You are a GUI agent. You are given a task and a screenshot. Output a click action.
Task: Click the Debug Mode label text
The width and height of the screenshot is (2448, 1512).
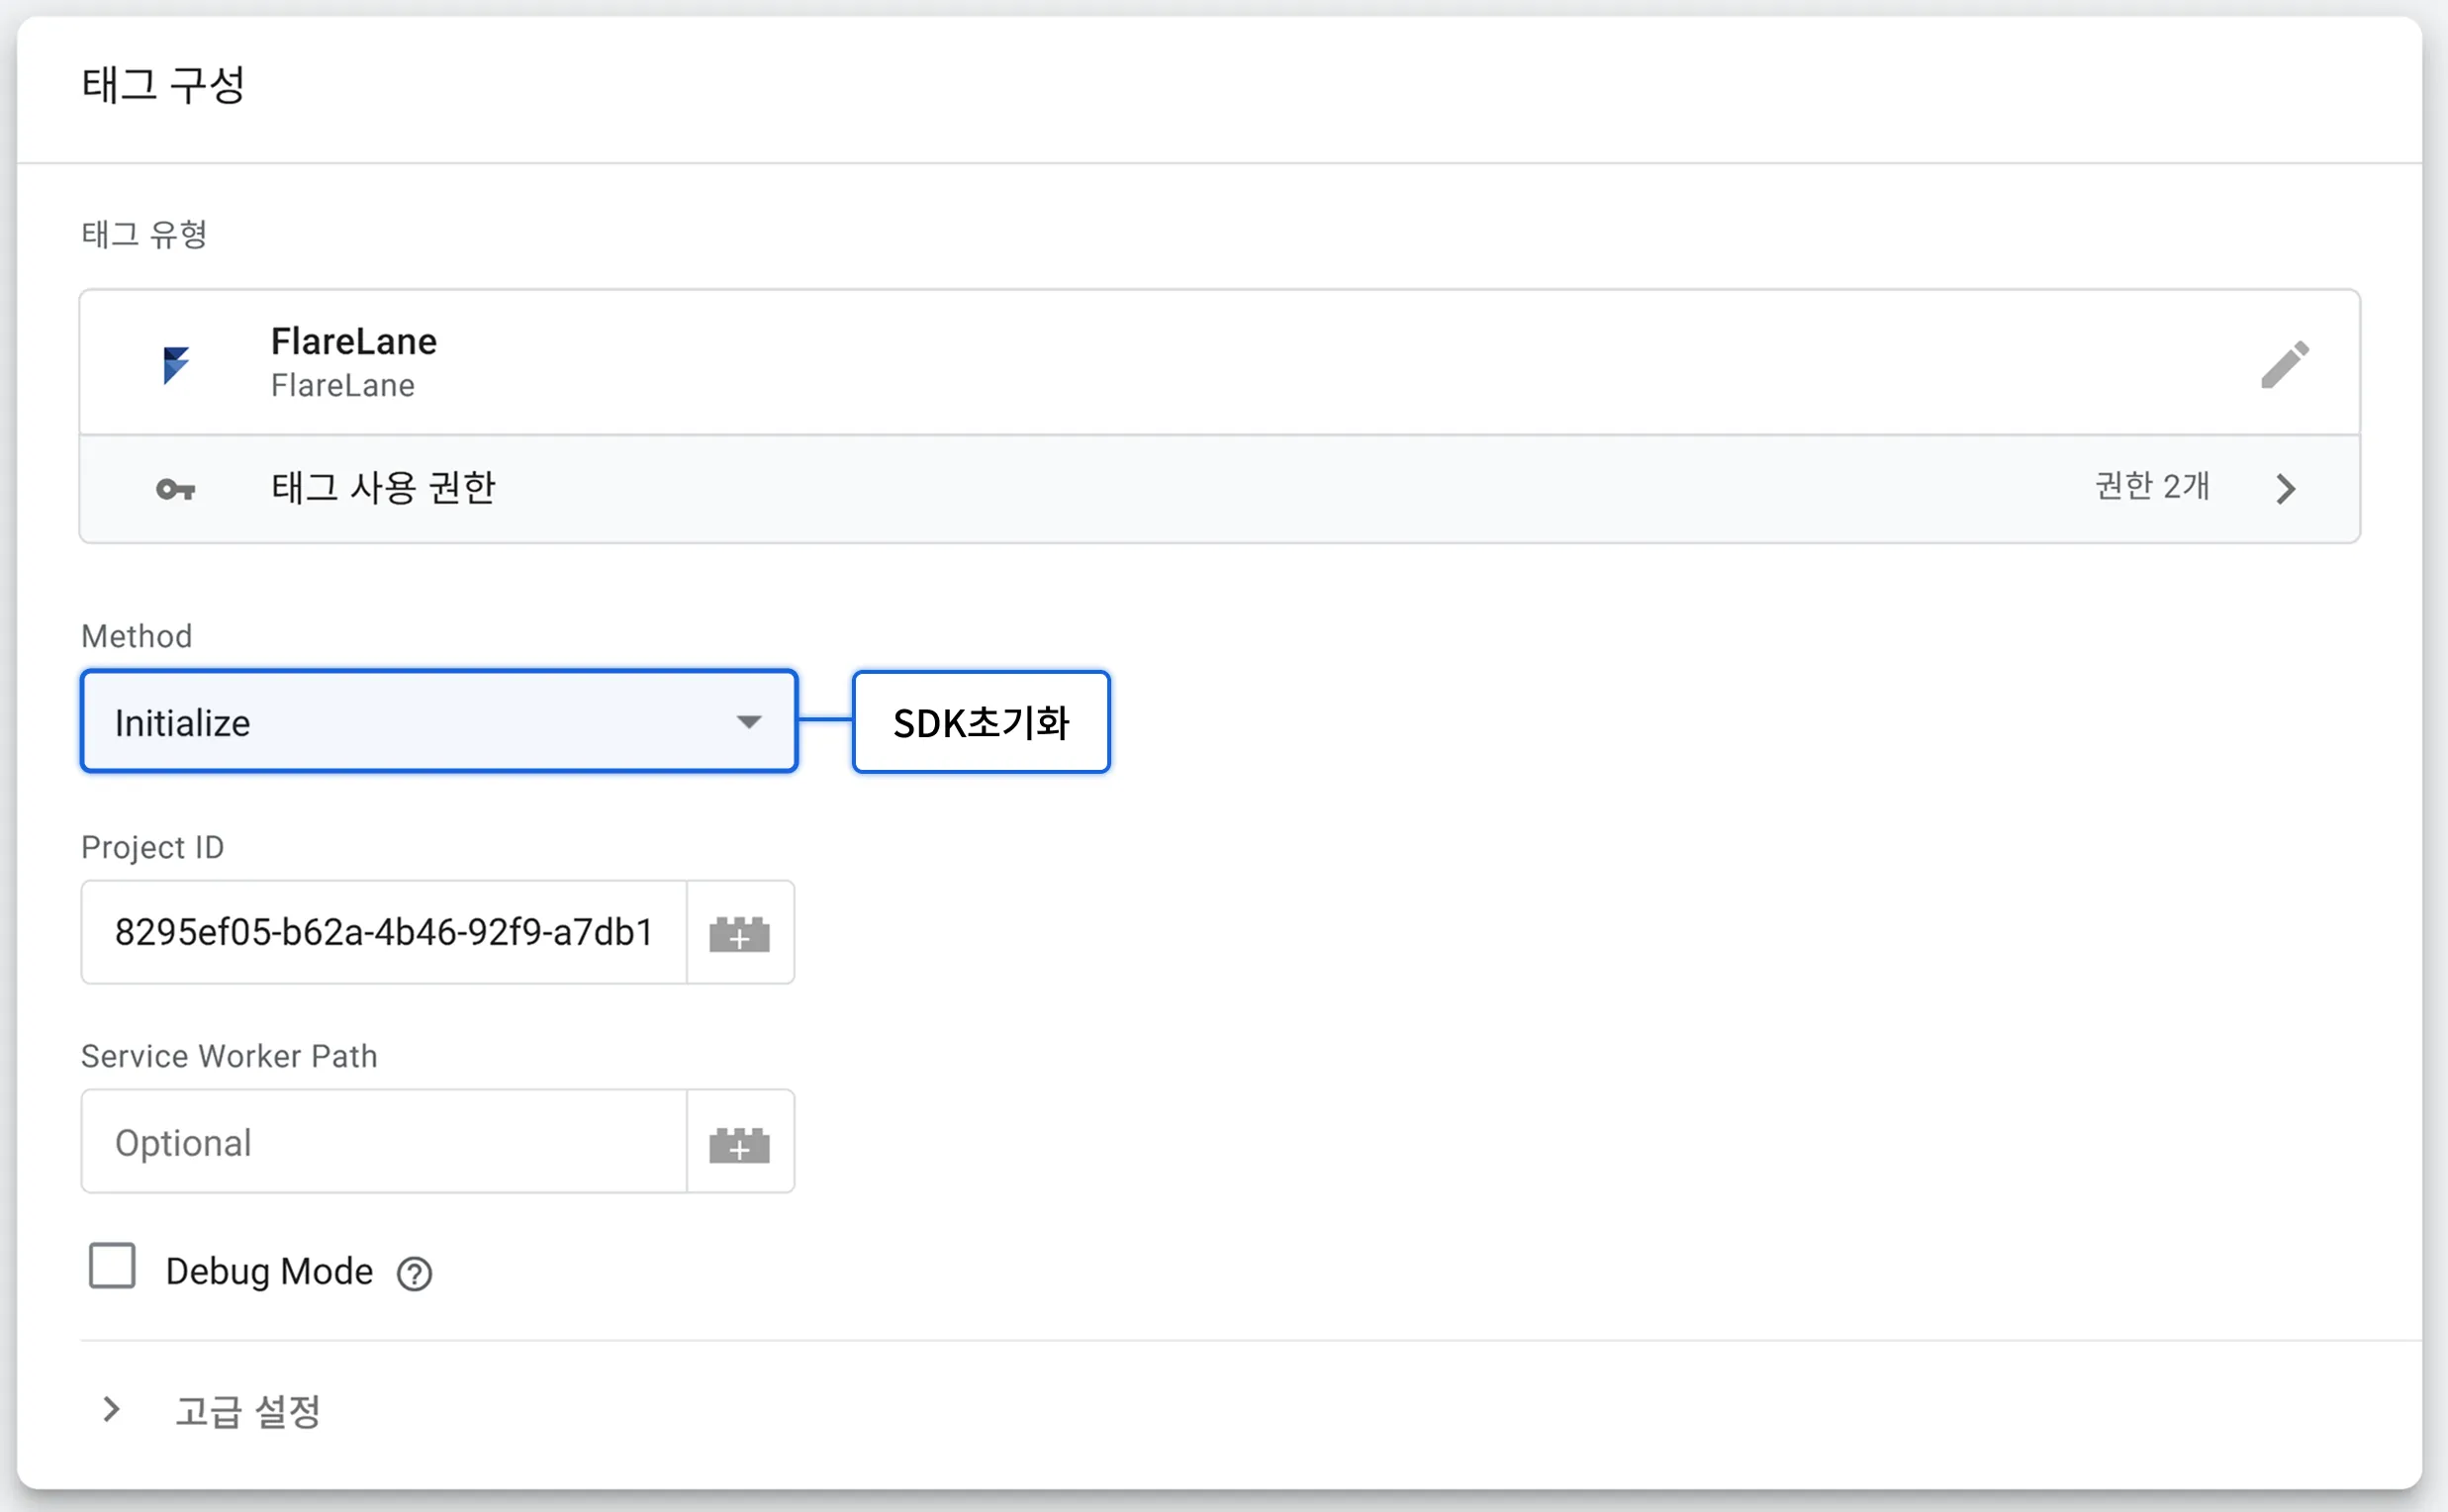[x=269, y=1272]
